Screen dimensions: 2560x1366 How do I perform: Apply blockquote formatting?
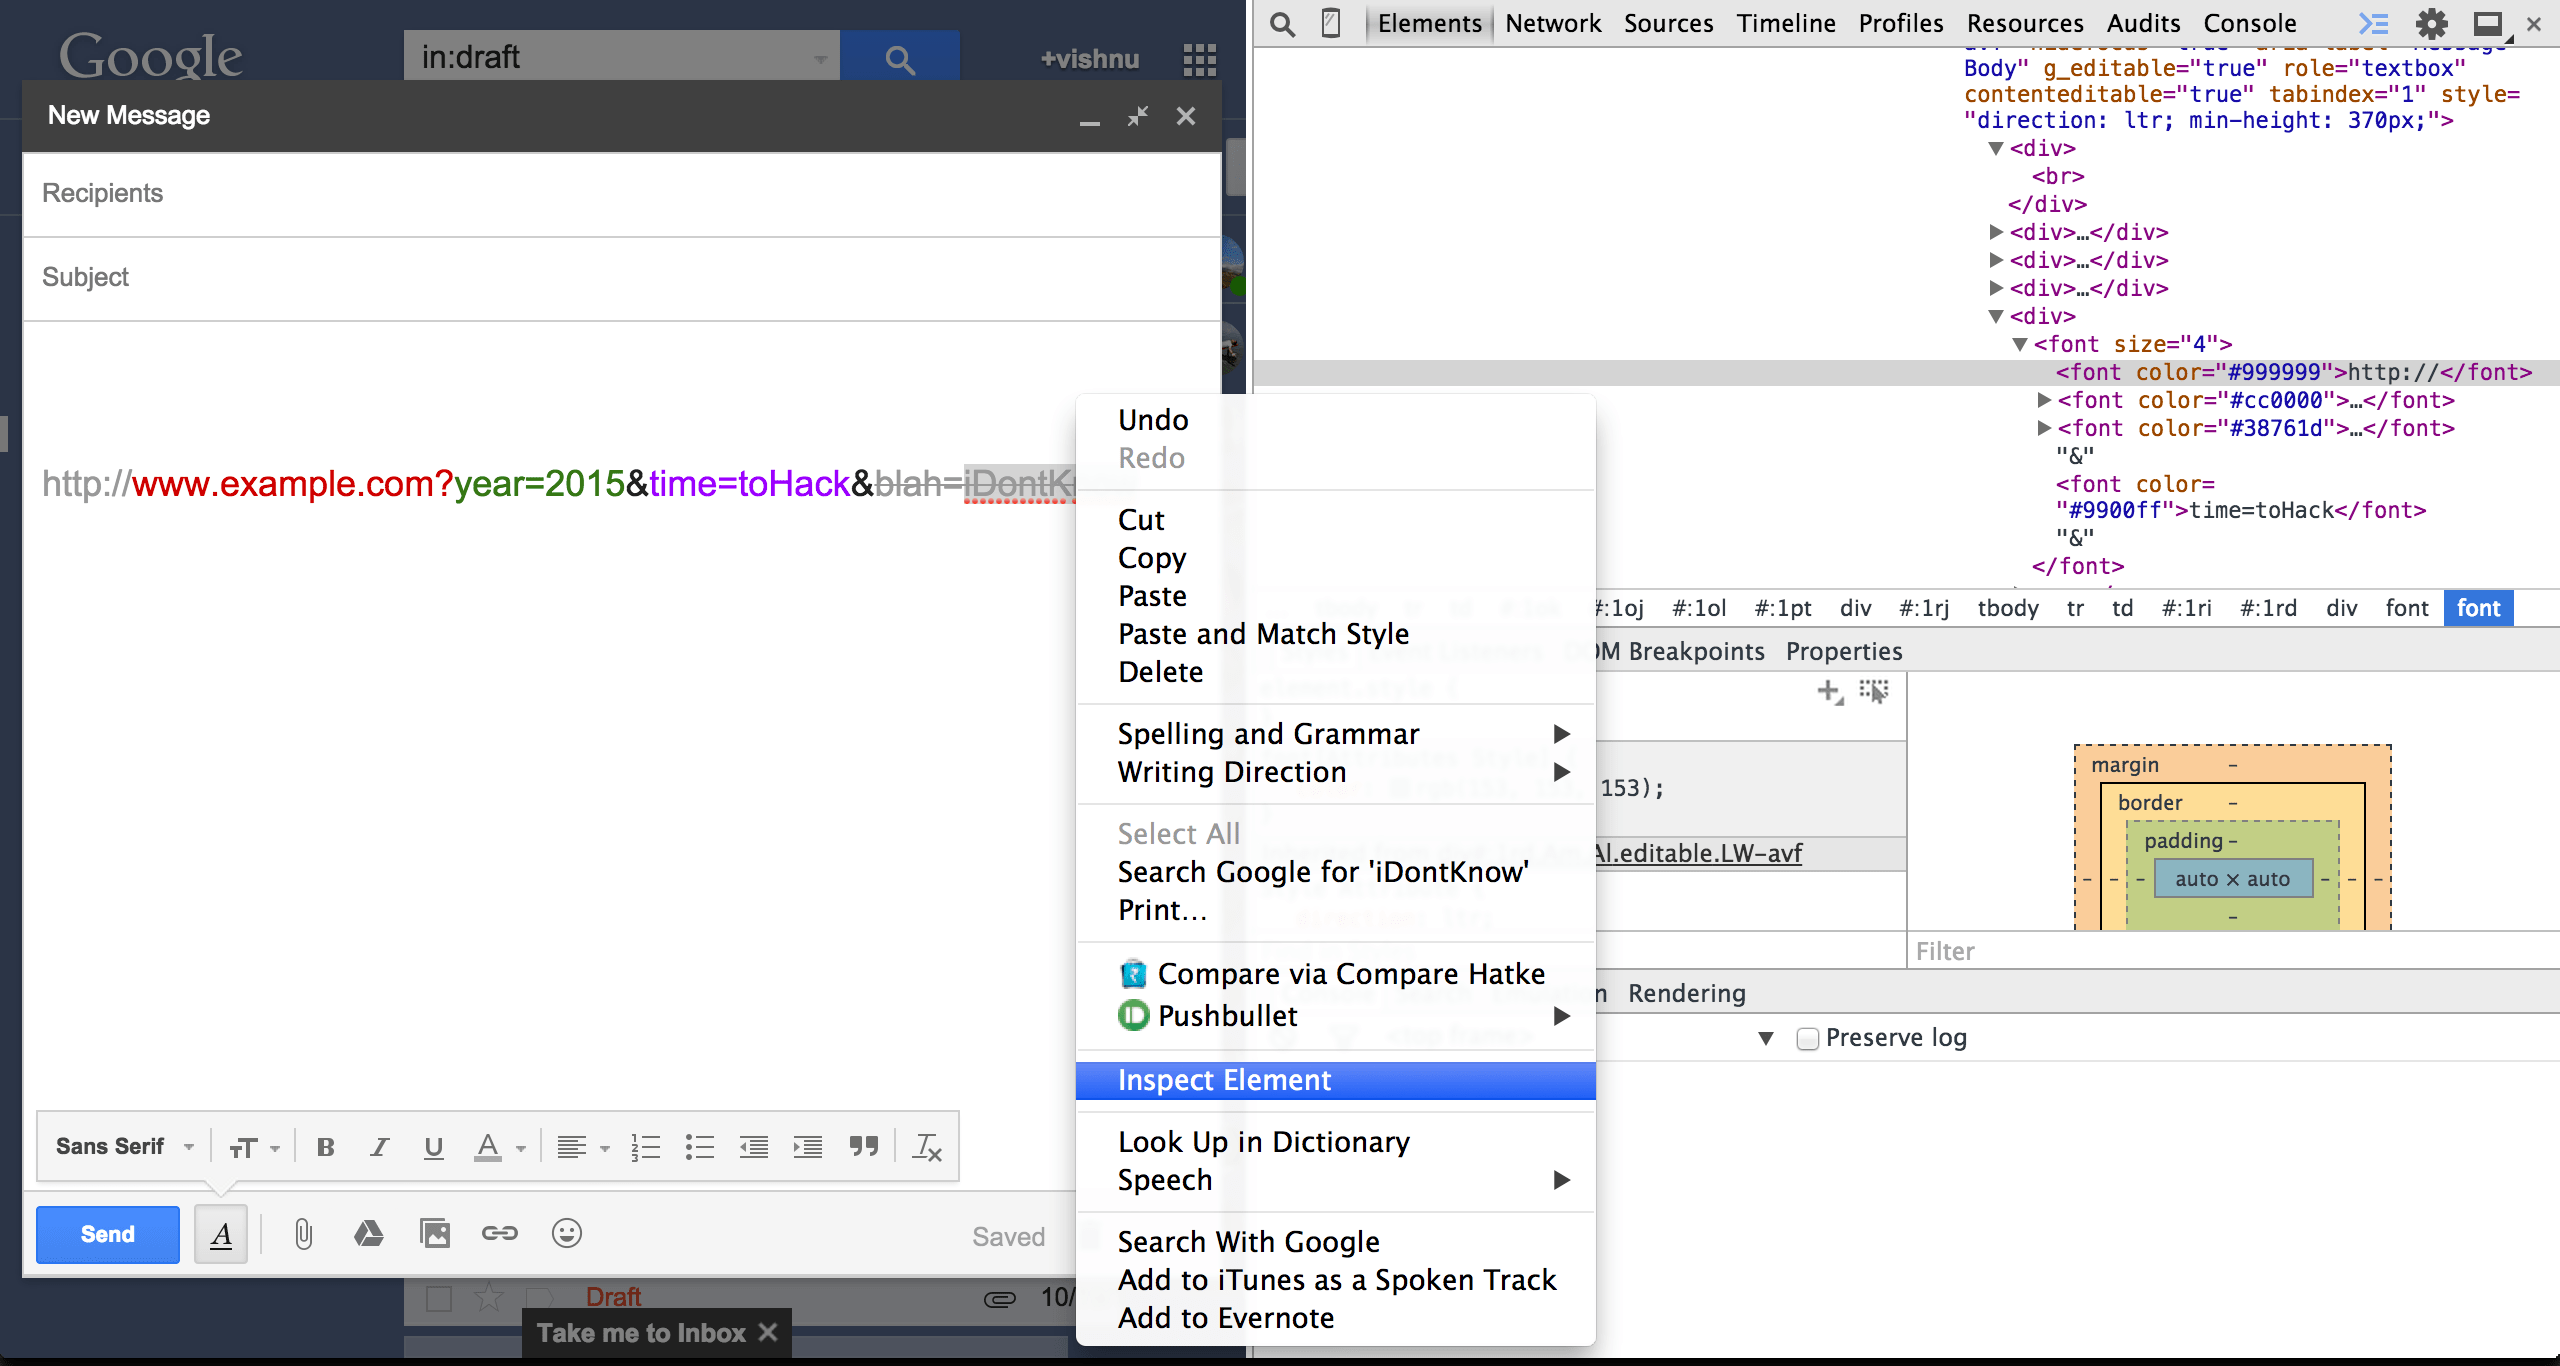pos(863,1147)
